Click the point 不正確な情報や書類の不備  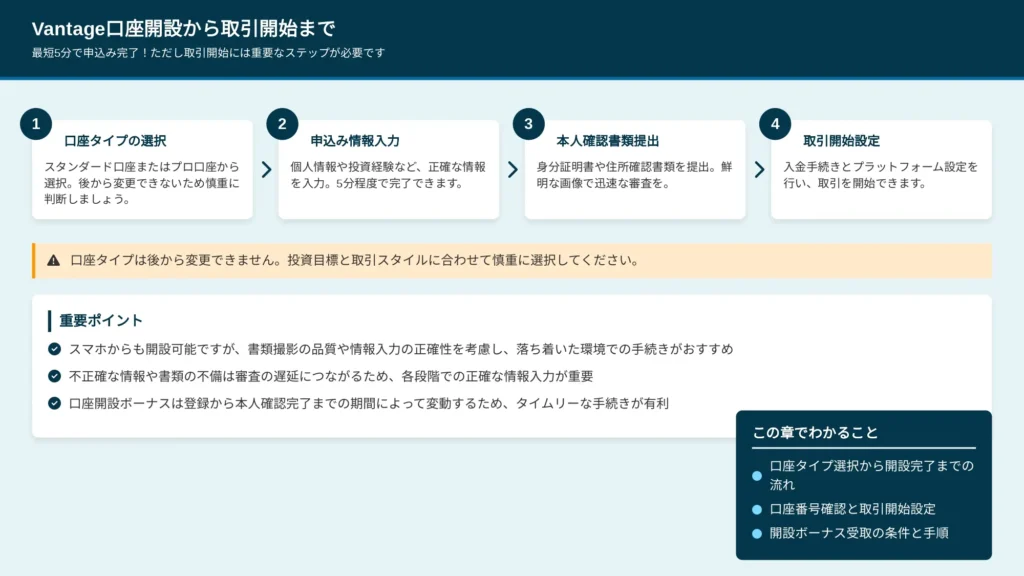pos(331,376)
